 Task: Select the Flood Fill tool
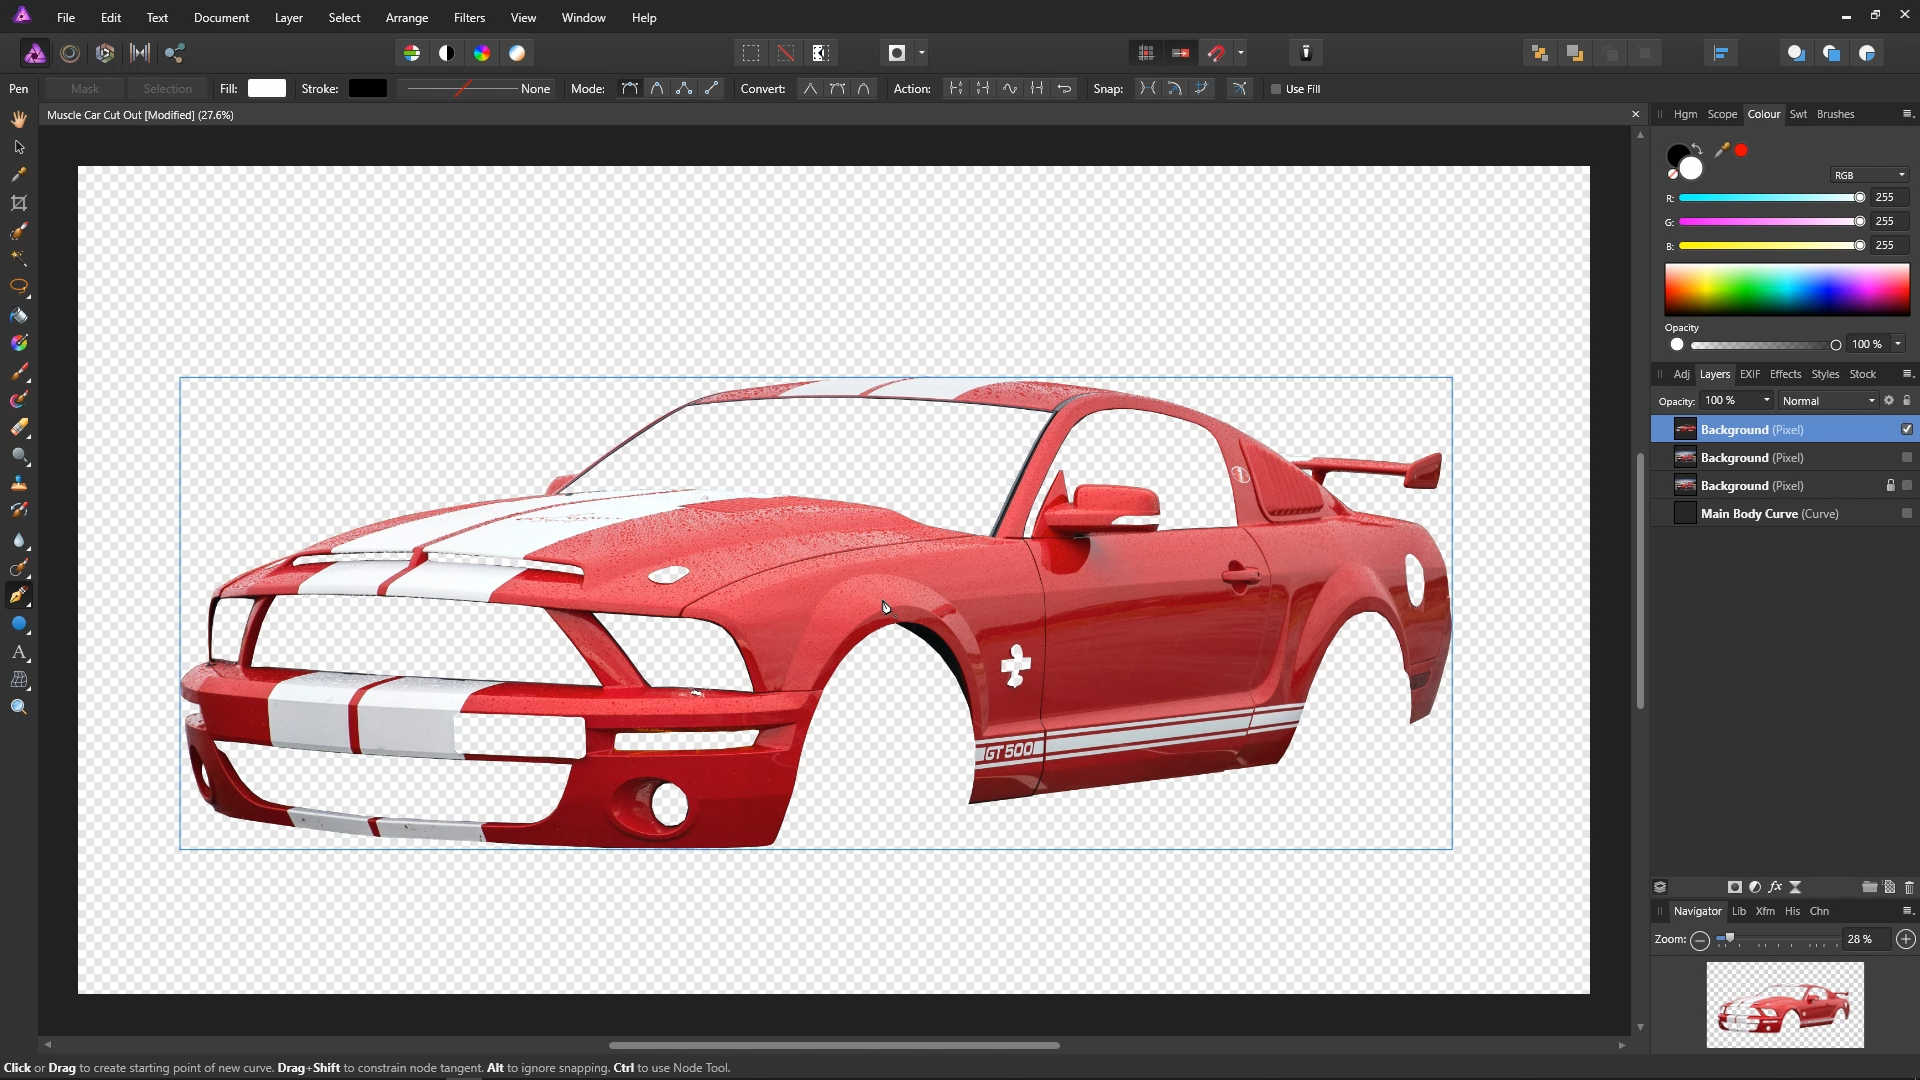[19, 315]
